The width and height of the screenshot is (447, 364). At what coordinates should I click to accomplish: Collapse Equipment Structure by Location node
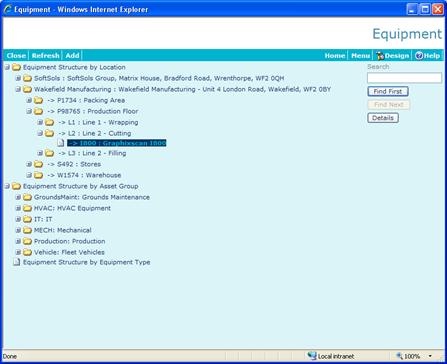tap(7, 67)
